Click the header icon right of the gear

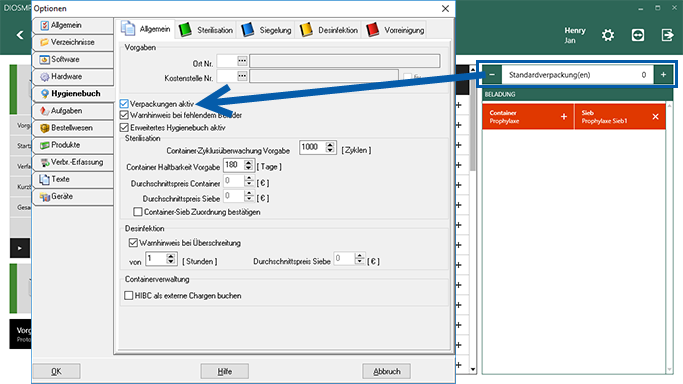tap(638, 35)
